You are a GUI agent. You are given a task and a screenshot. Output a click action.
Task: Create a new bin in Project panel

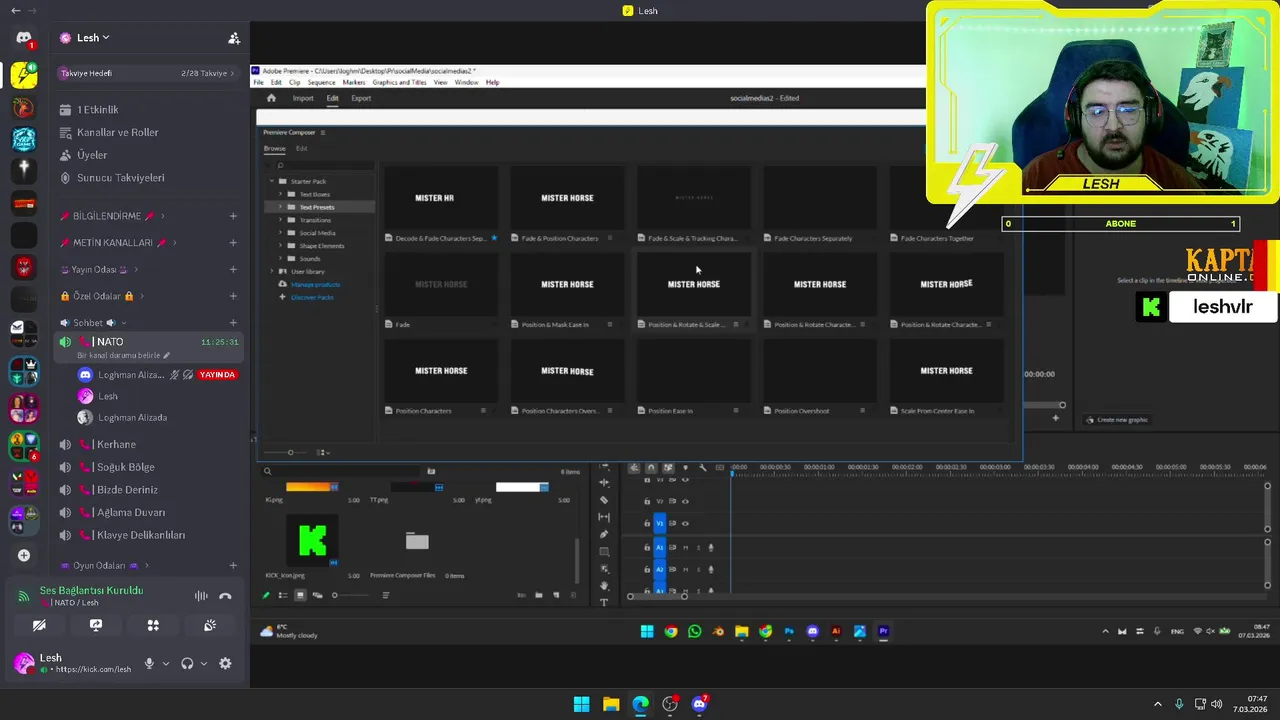coord(538,595)
